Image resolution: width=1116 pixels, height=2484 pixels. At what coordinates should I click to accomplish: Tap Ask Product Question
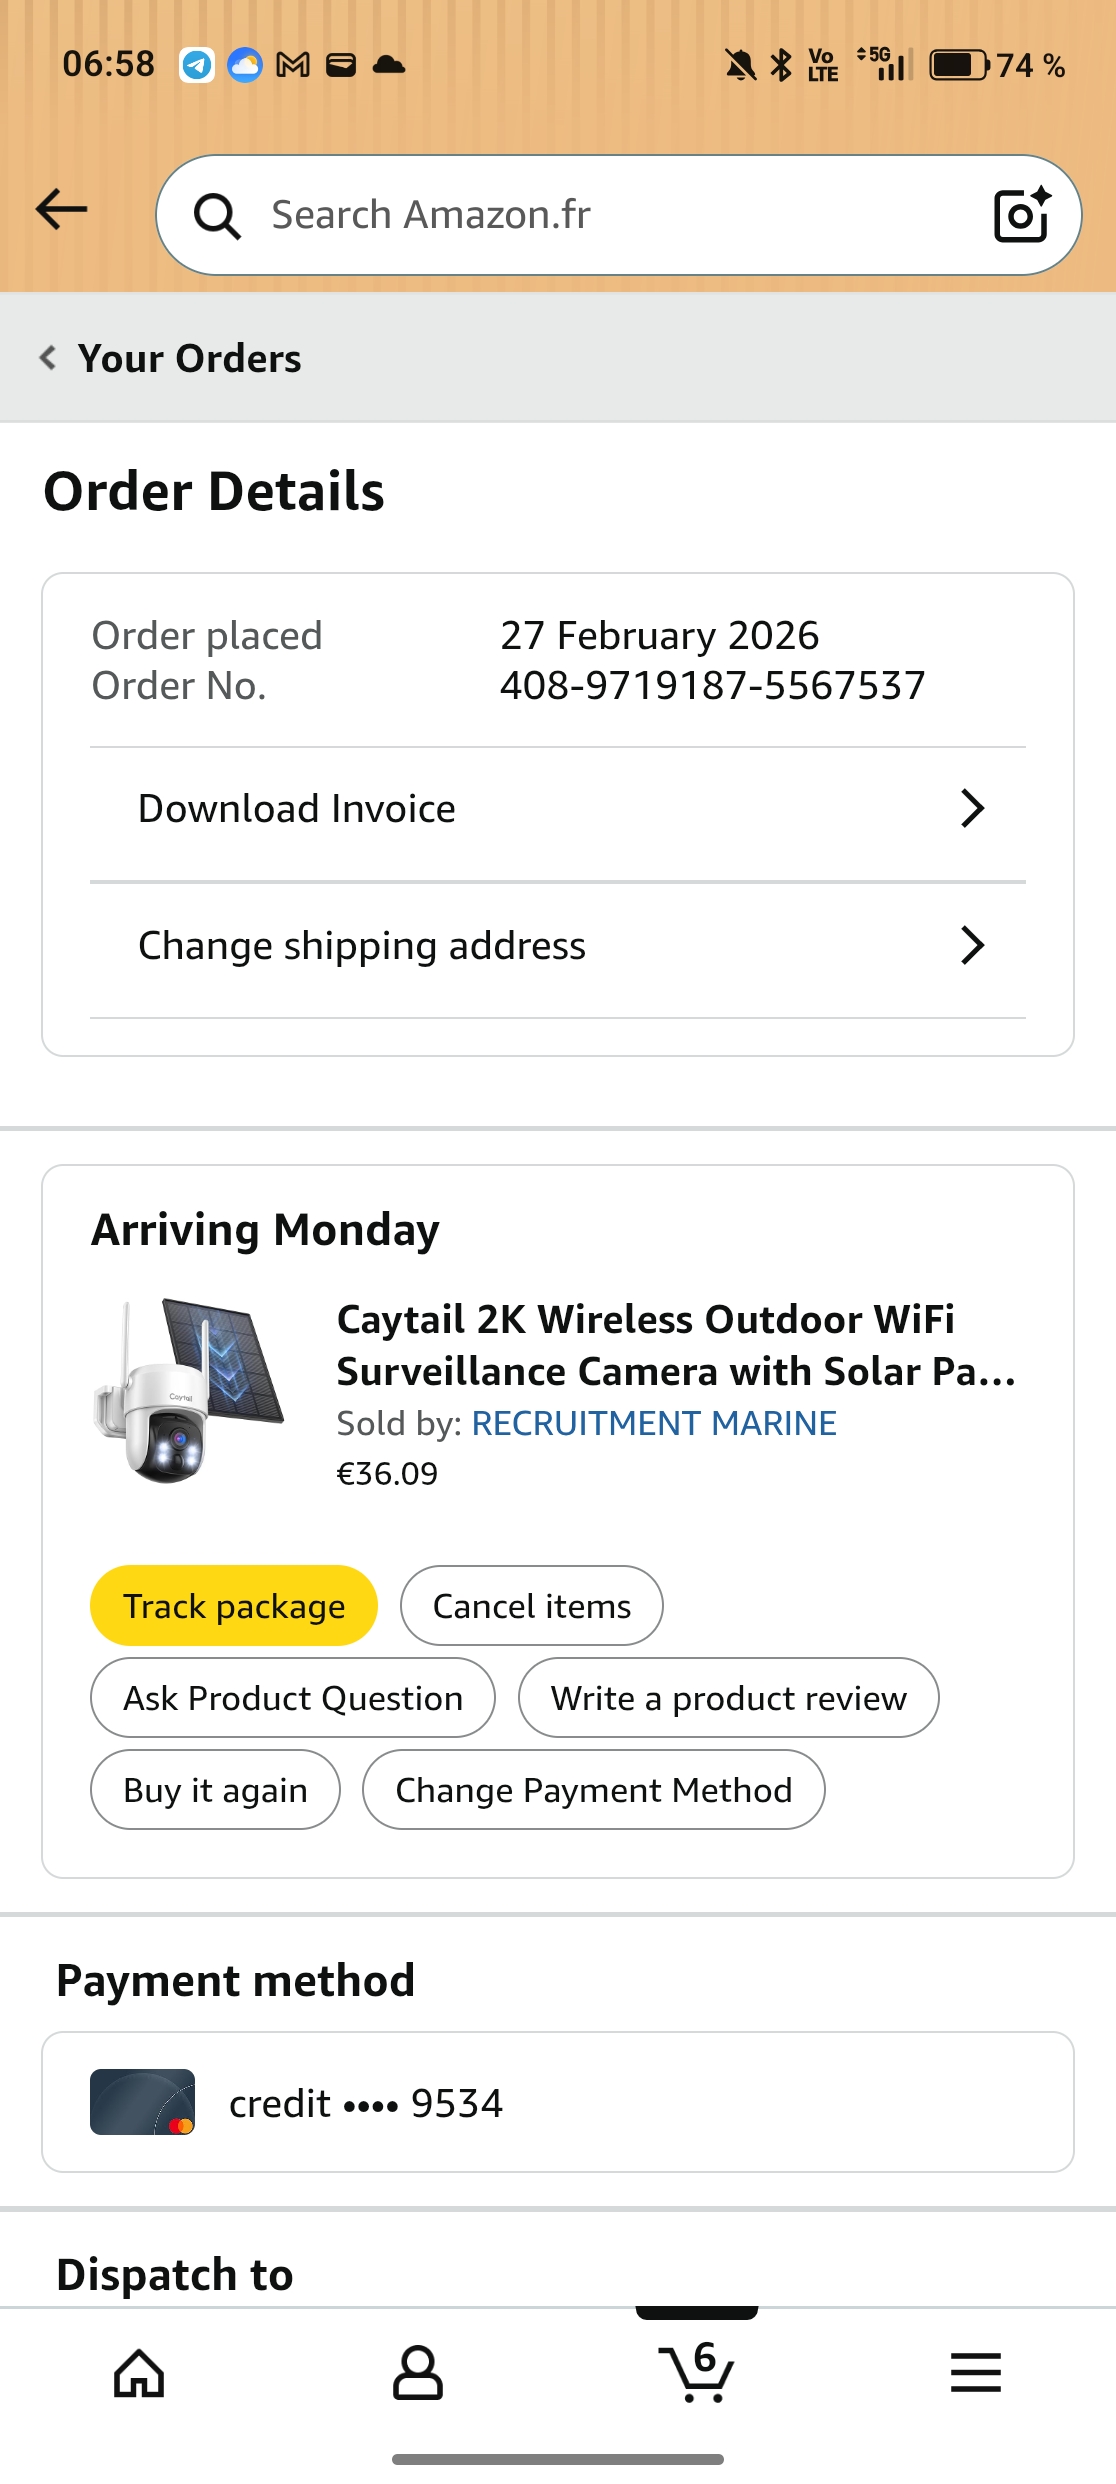pos(293,1698)
